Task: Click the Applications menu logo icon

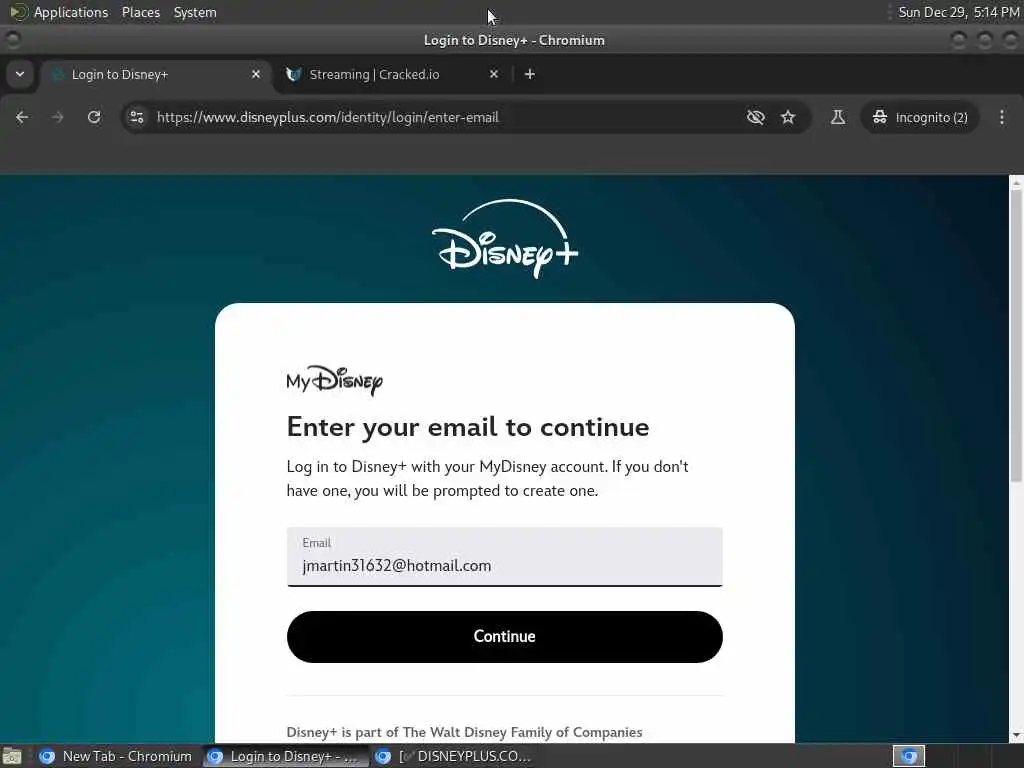Action: click(x=18, y=12)
